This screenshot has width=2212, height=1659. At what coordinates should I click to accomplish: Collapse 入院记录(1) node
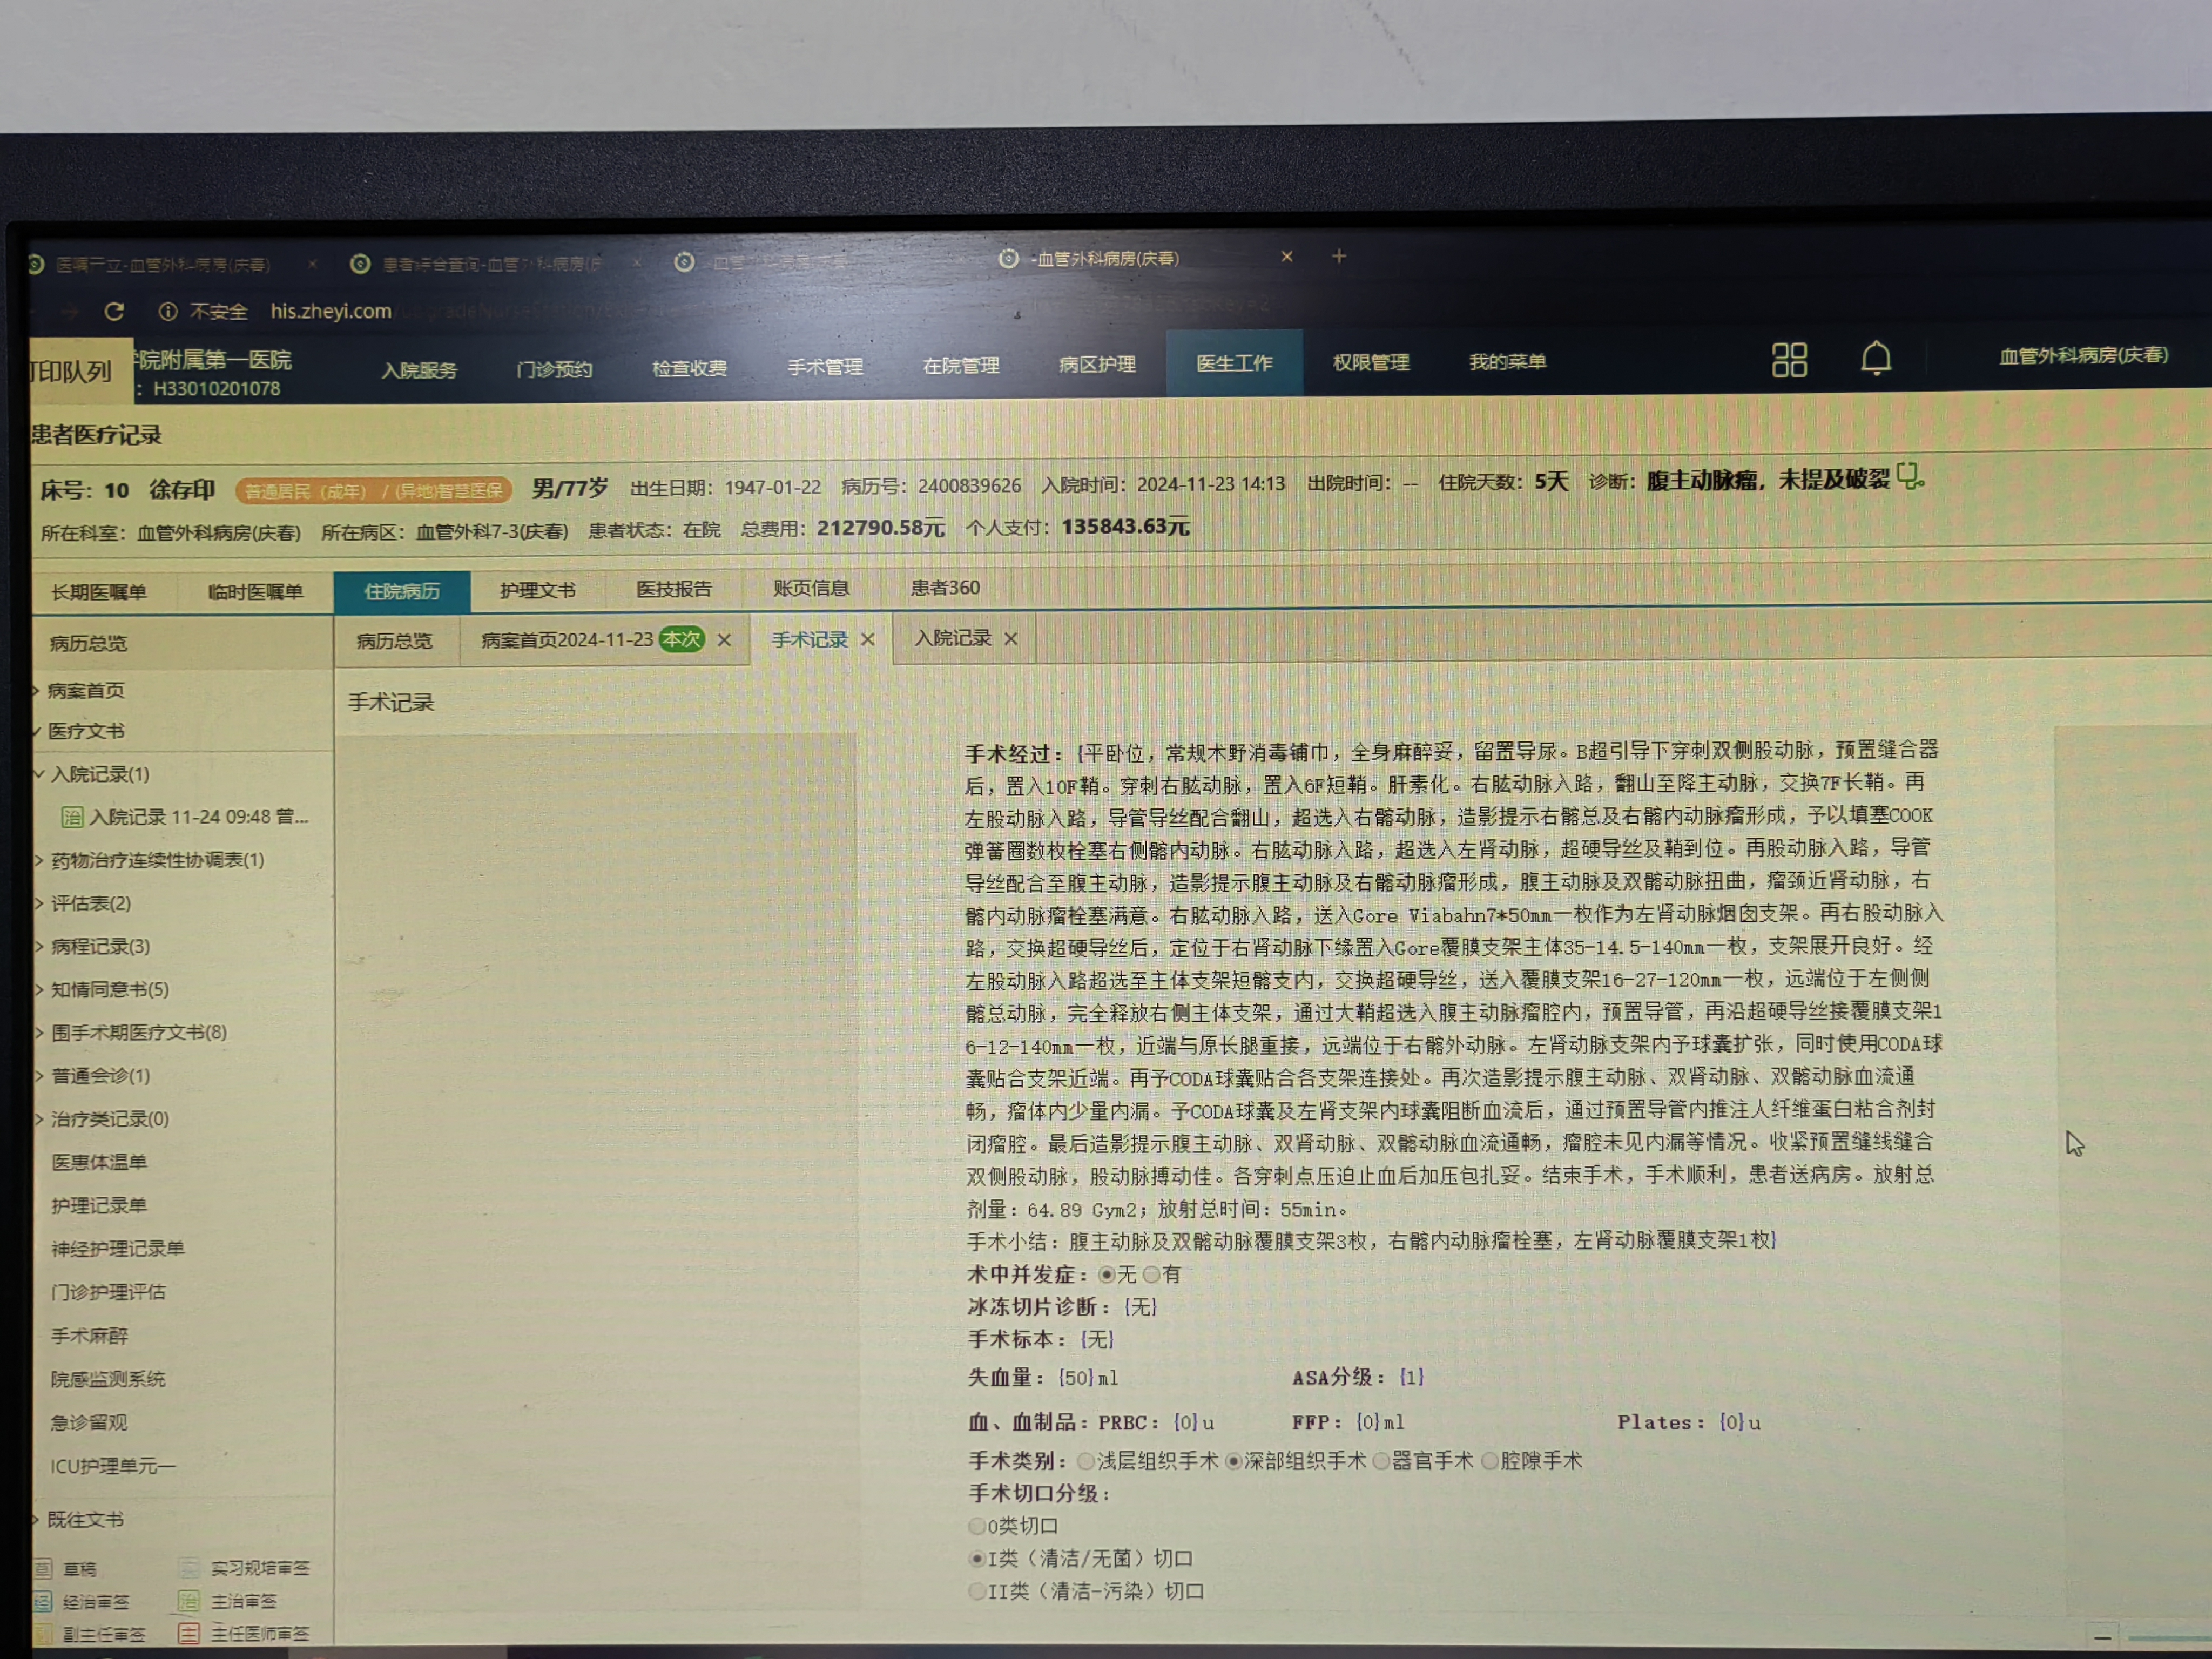pos(40,774)
